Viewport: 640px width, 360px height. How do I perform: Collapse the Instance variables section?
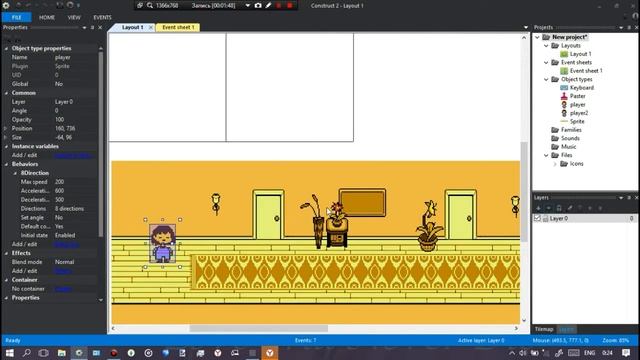click(x=6, y=147)
